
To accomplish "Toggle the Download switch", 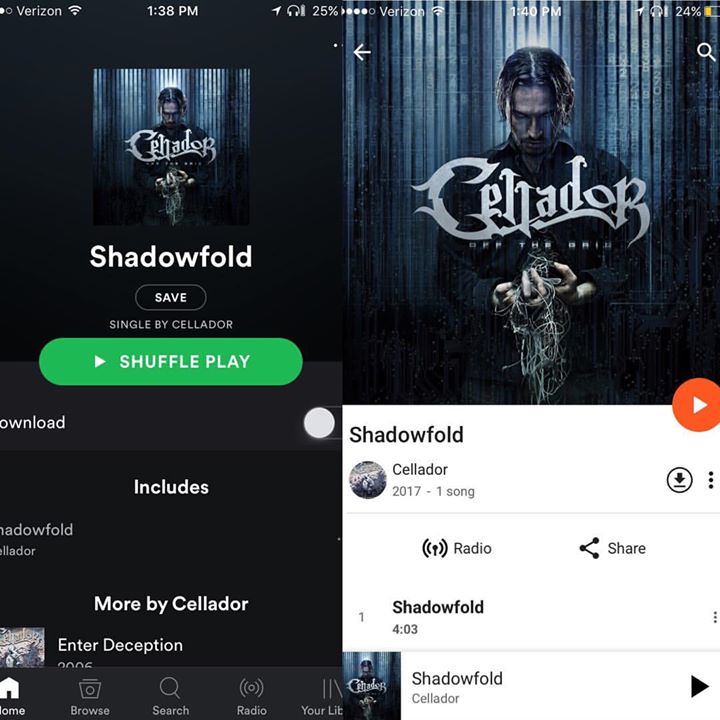I will pos(322,422).
